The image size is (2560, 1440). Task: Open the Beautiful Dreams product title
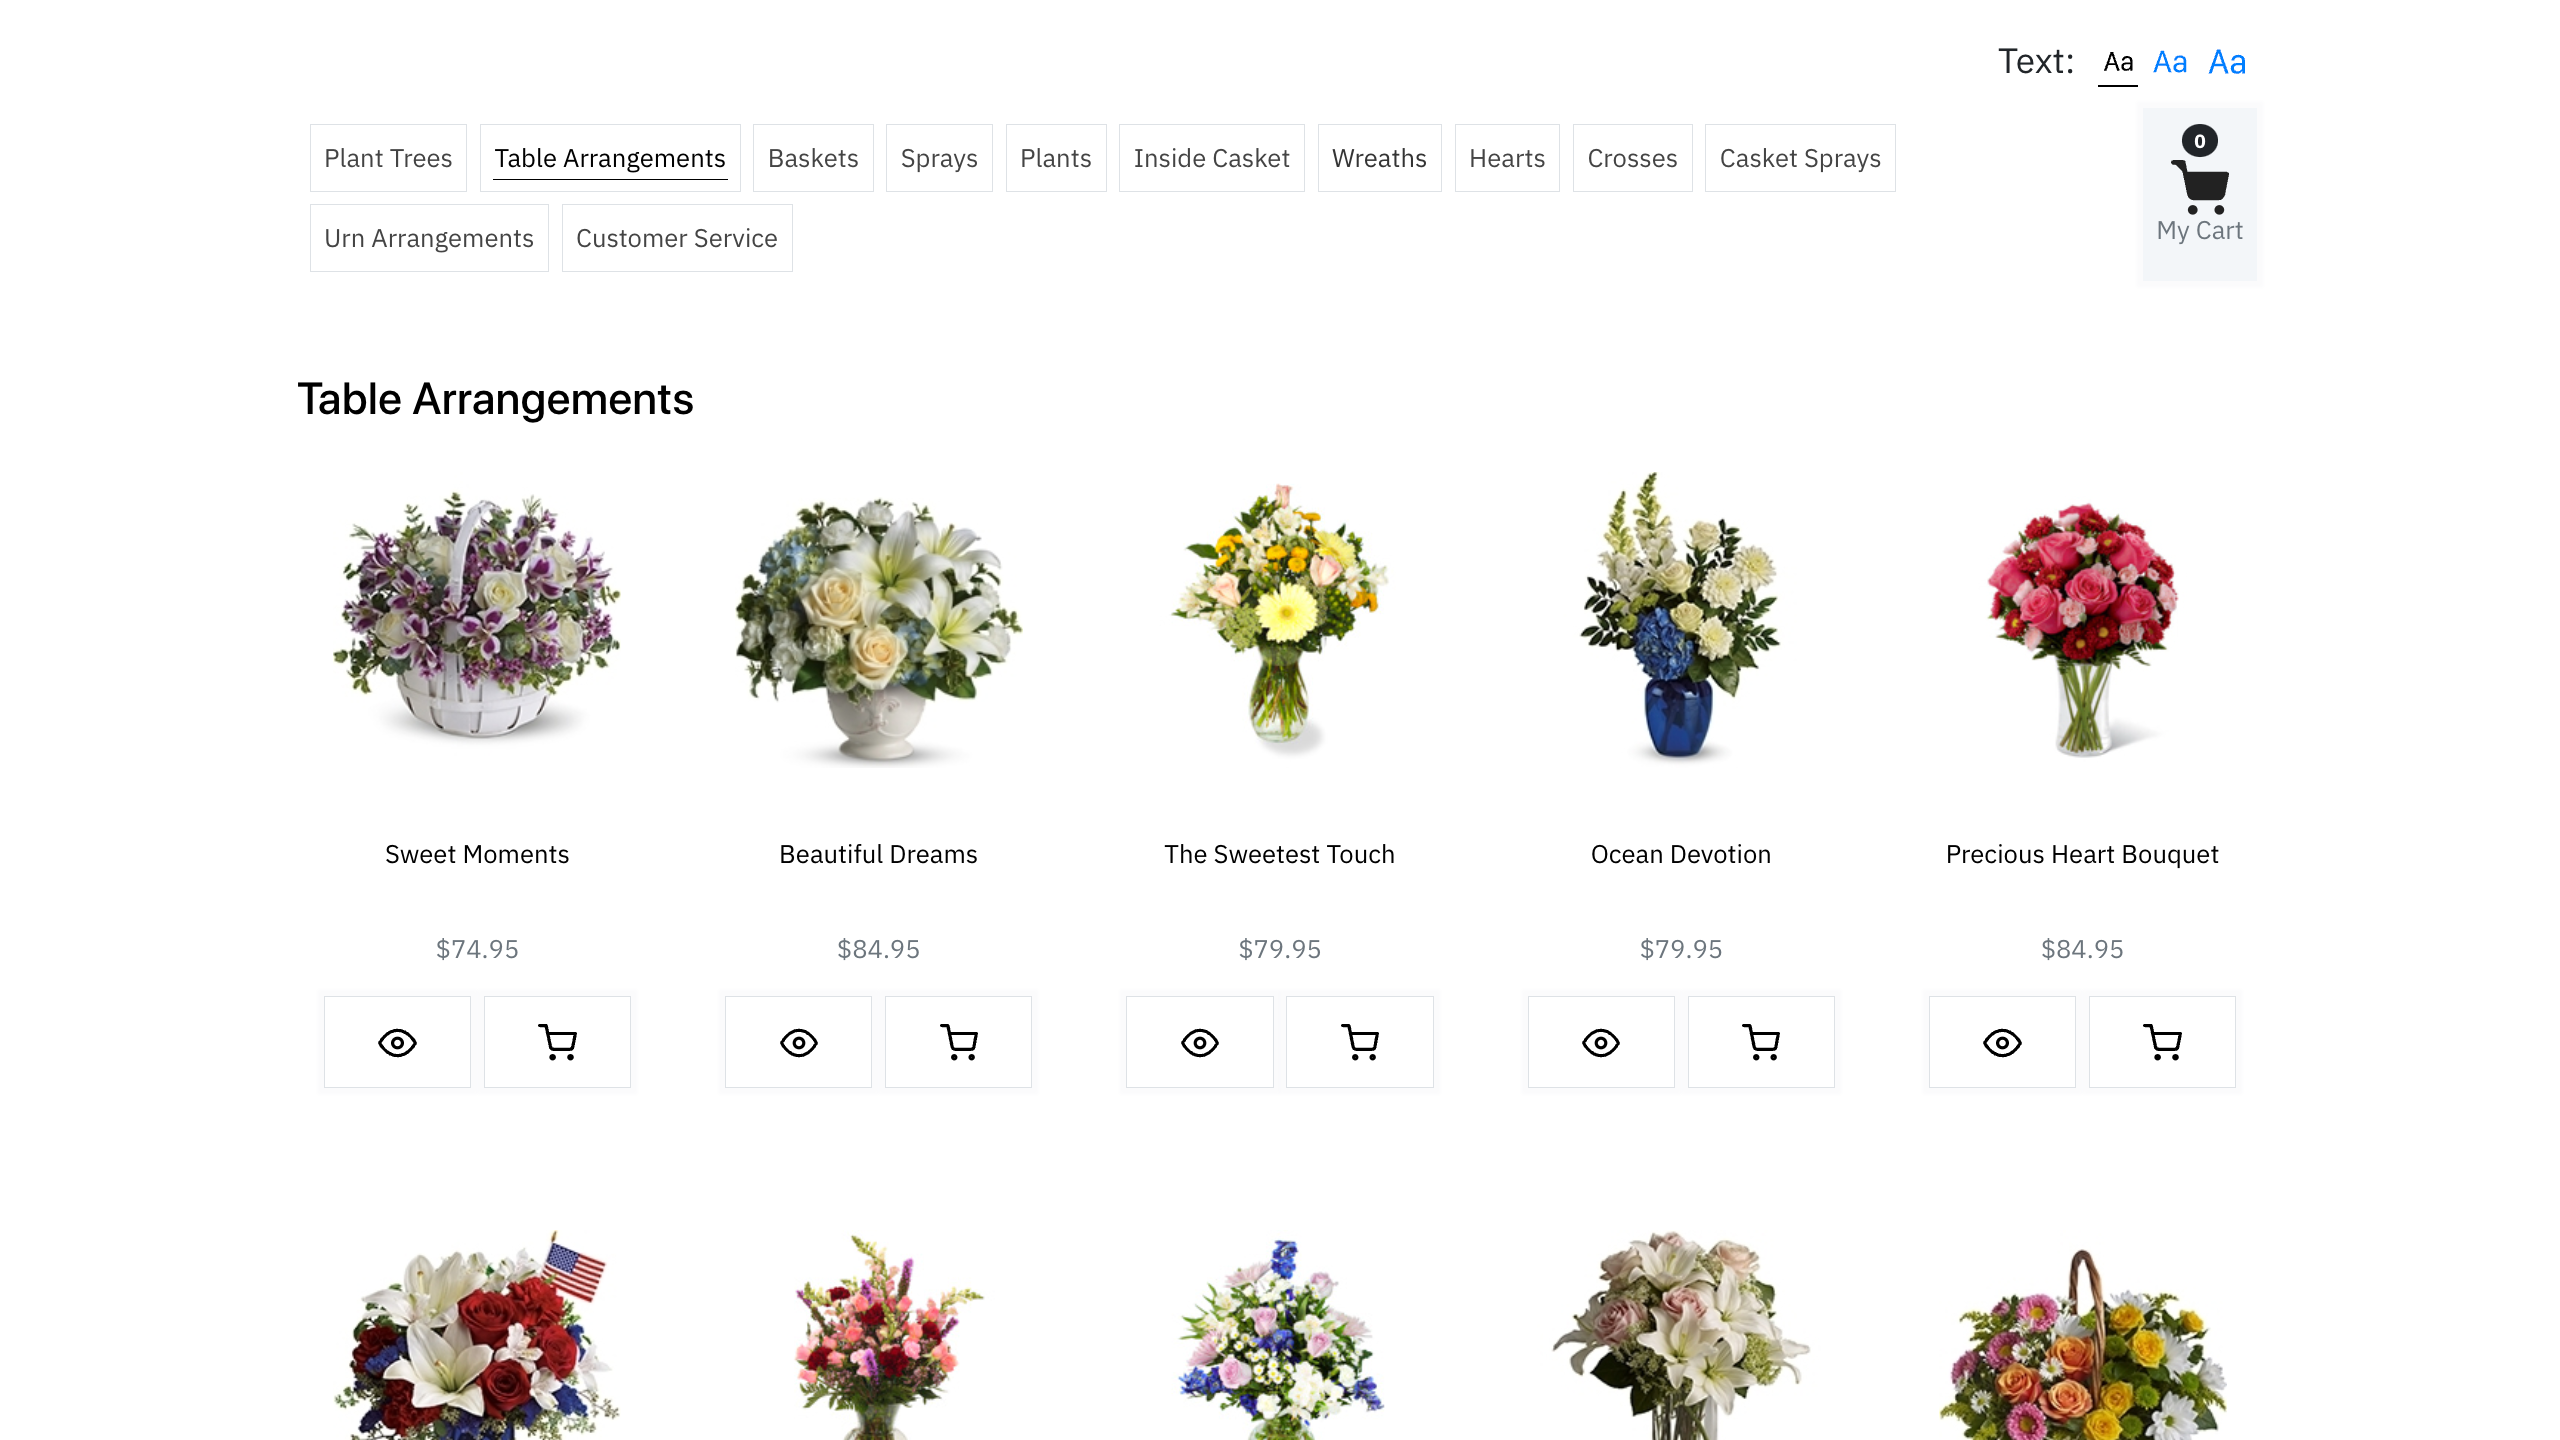878,854
